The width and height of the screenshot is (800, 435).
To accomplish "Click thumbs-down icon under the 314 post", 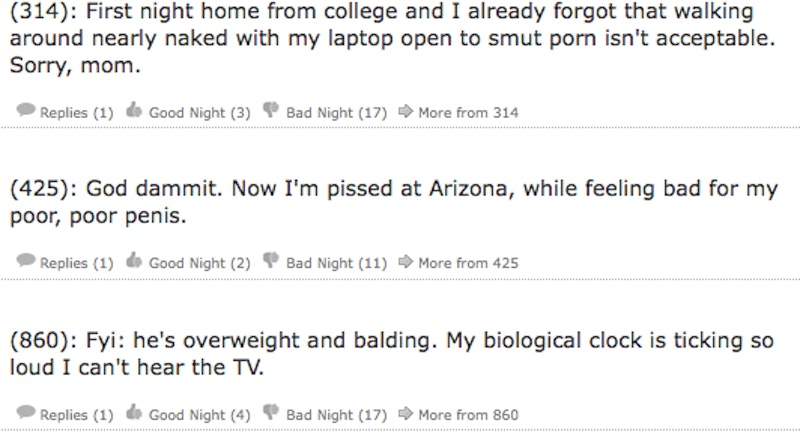I will pyautogui.click(x=271, y=112).
